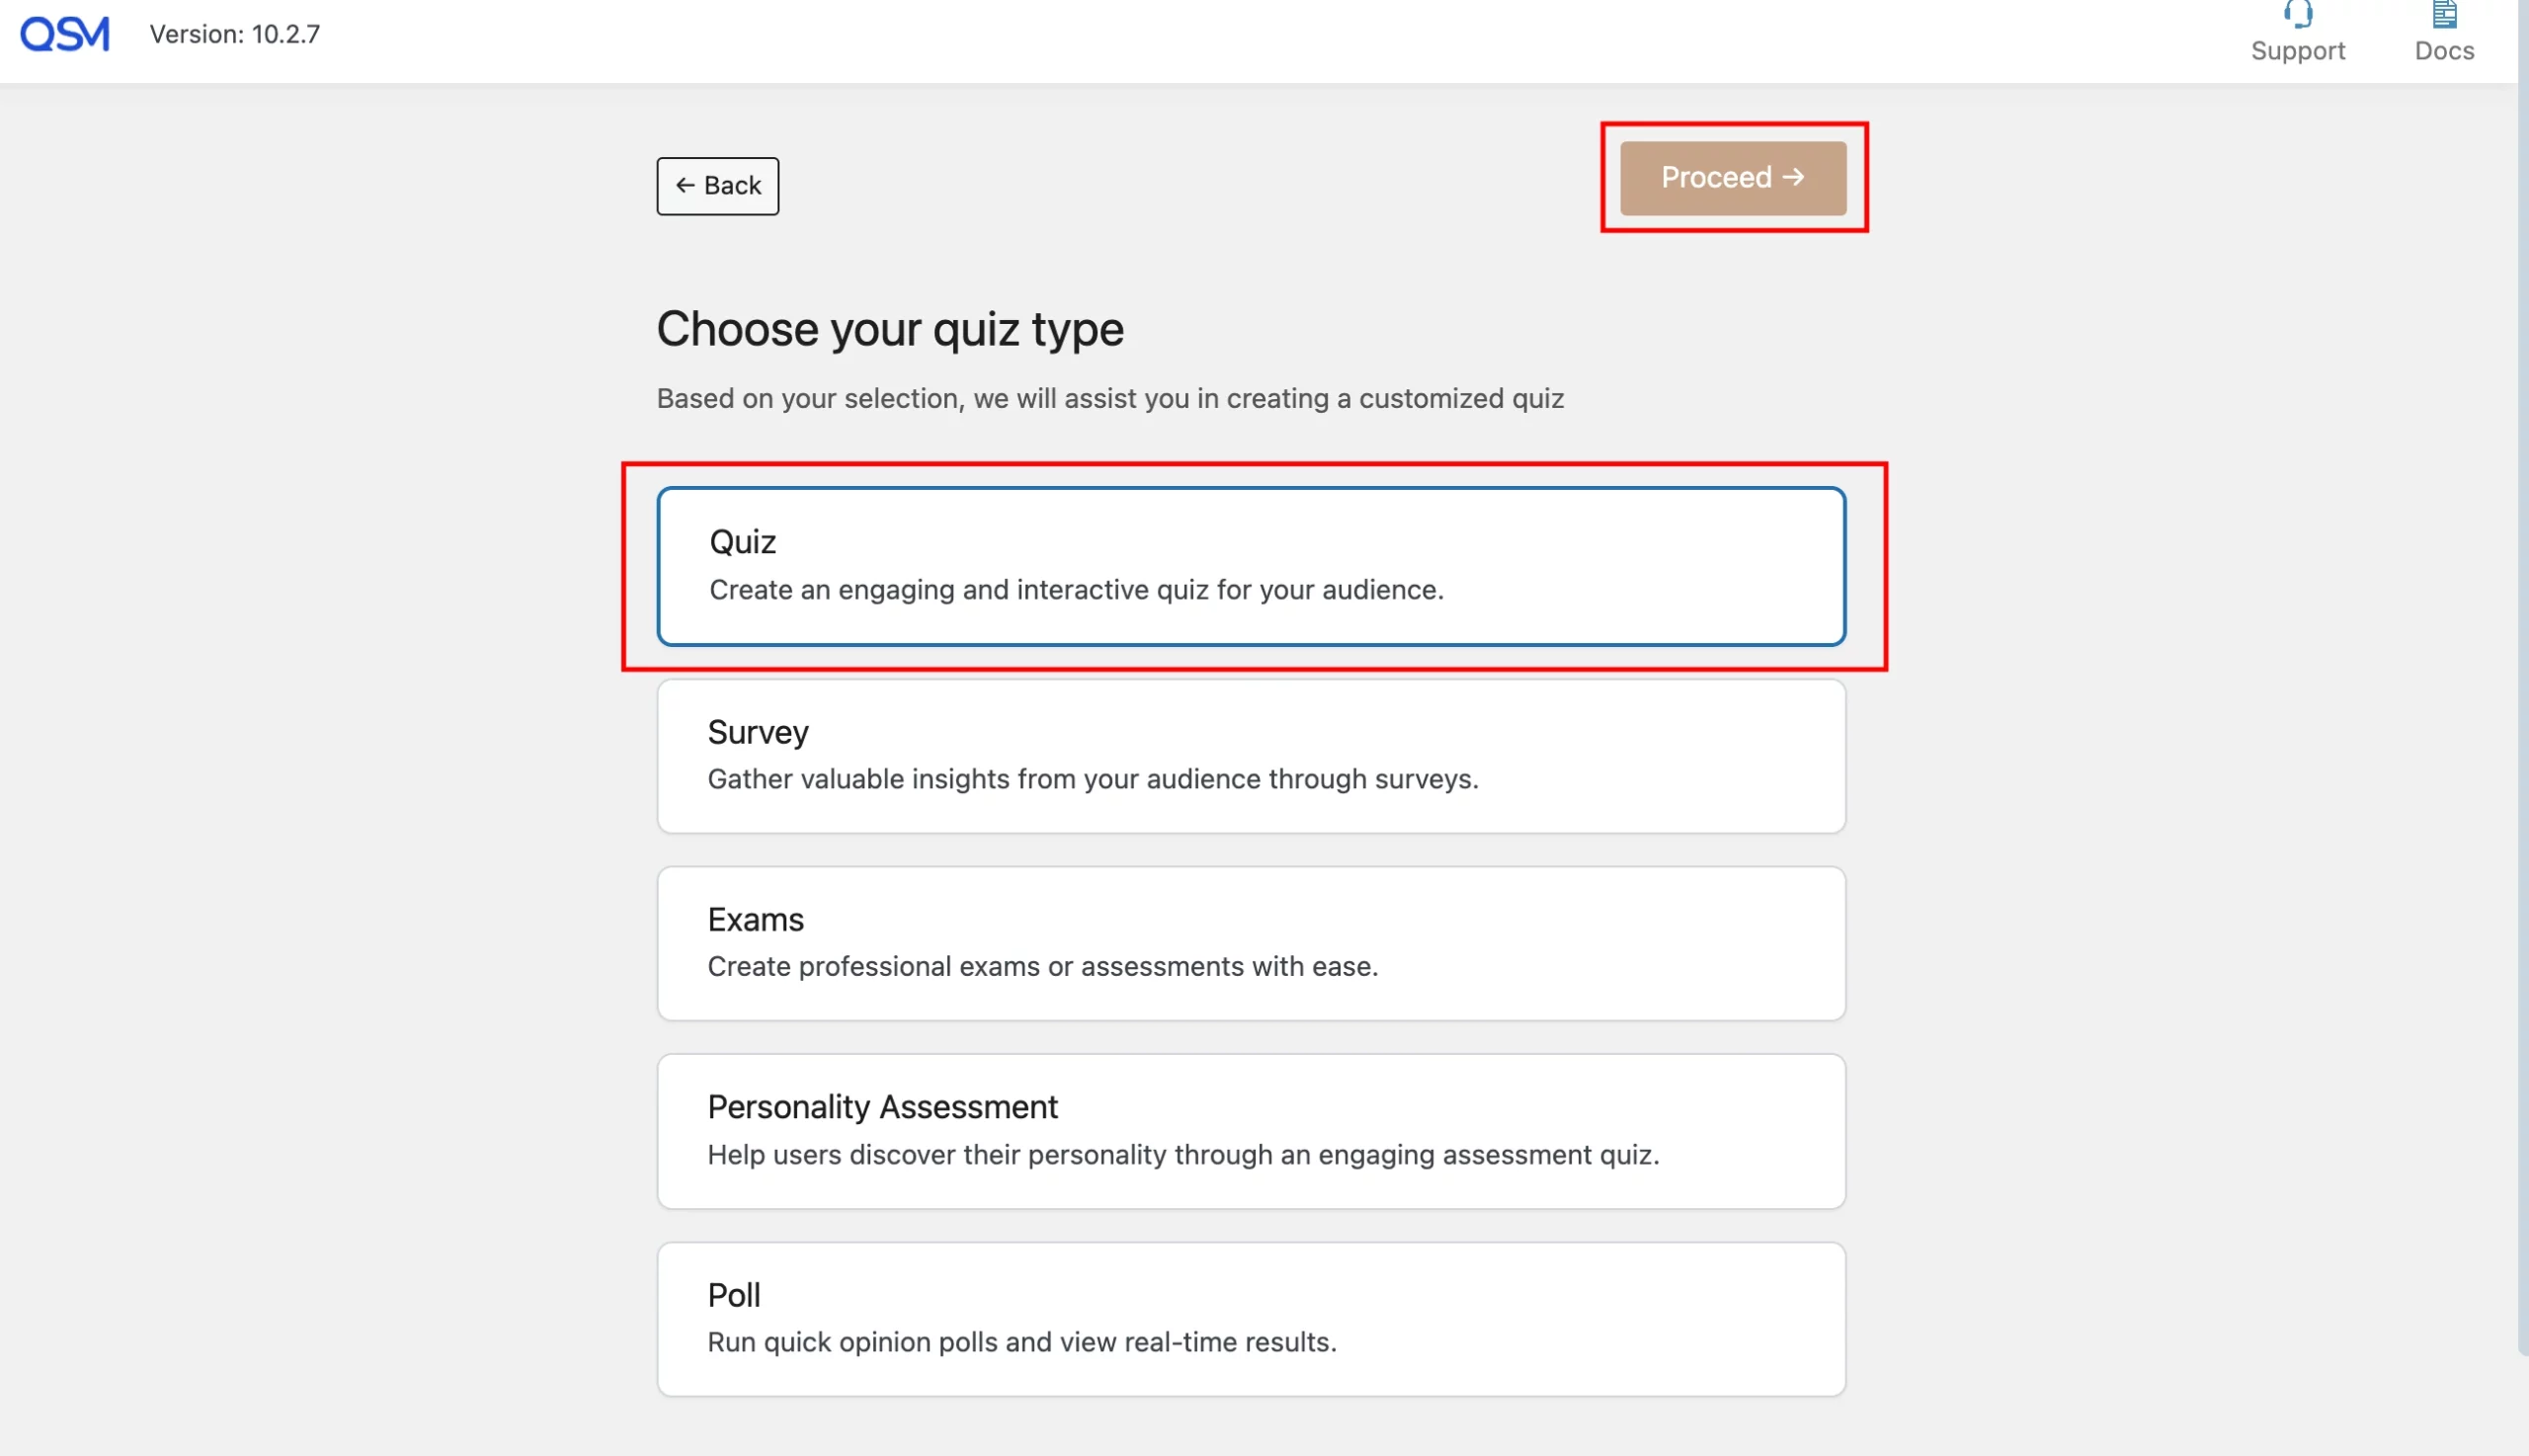Click the arrow icon inside the Proceed button
The width and height of the screenshot is (2529, 1456).
pos(1794,177)
